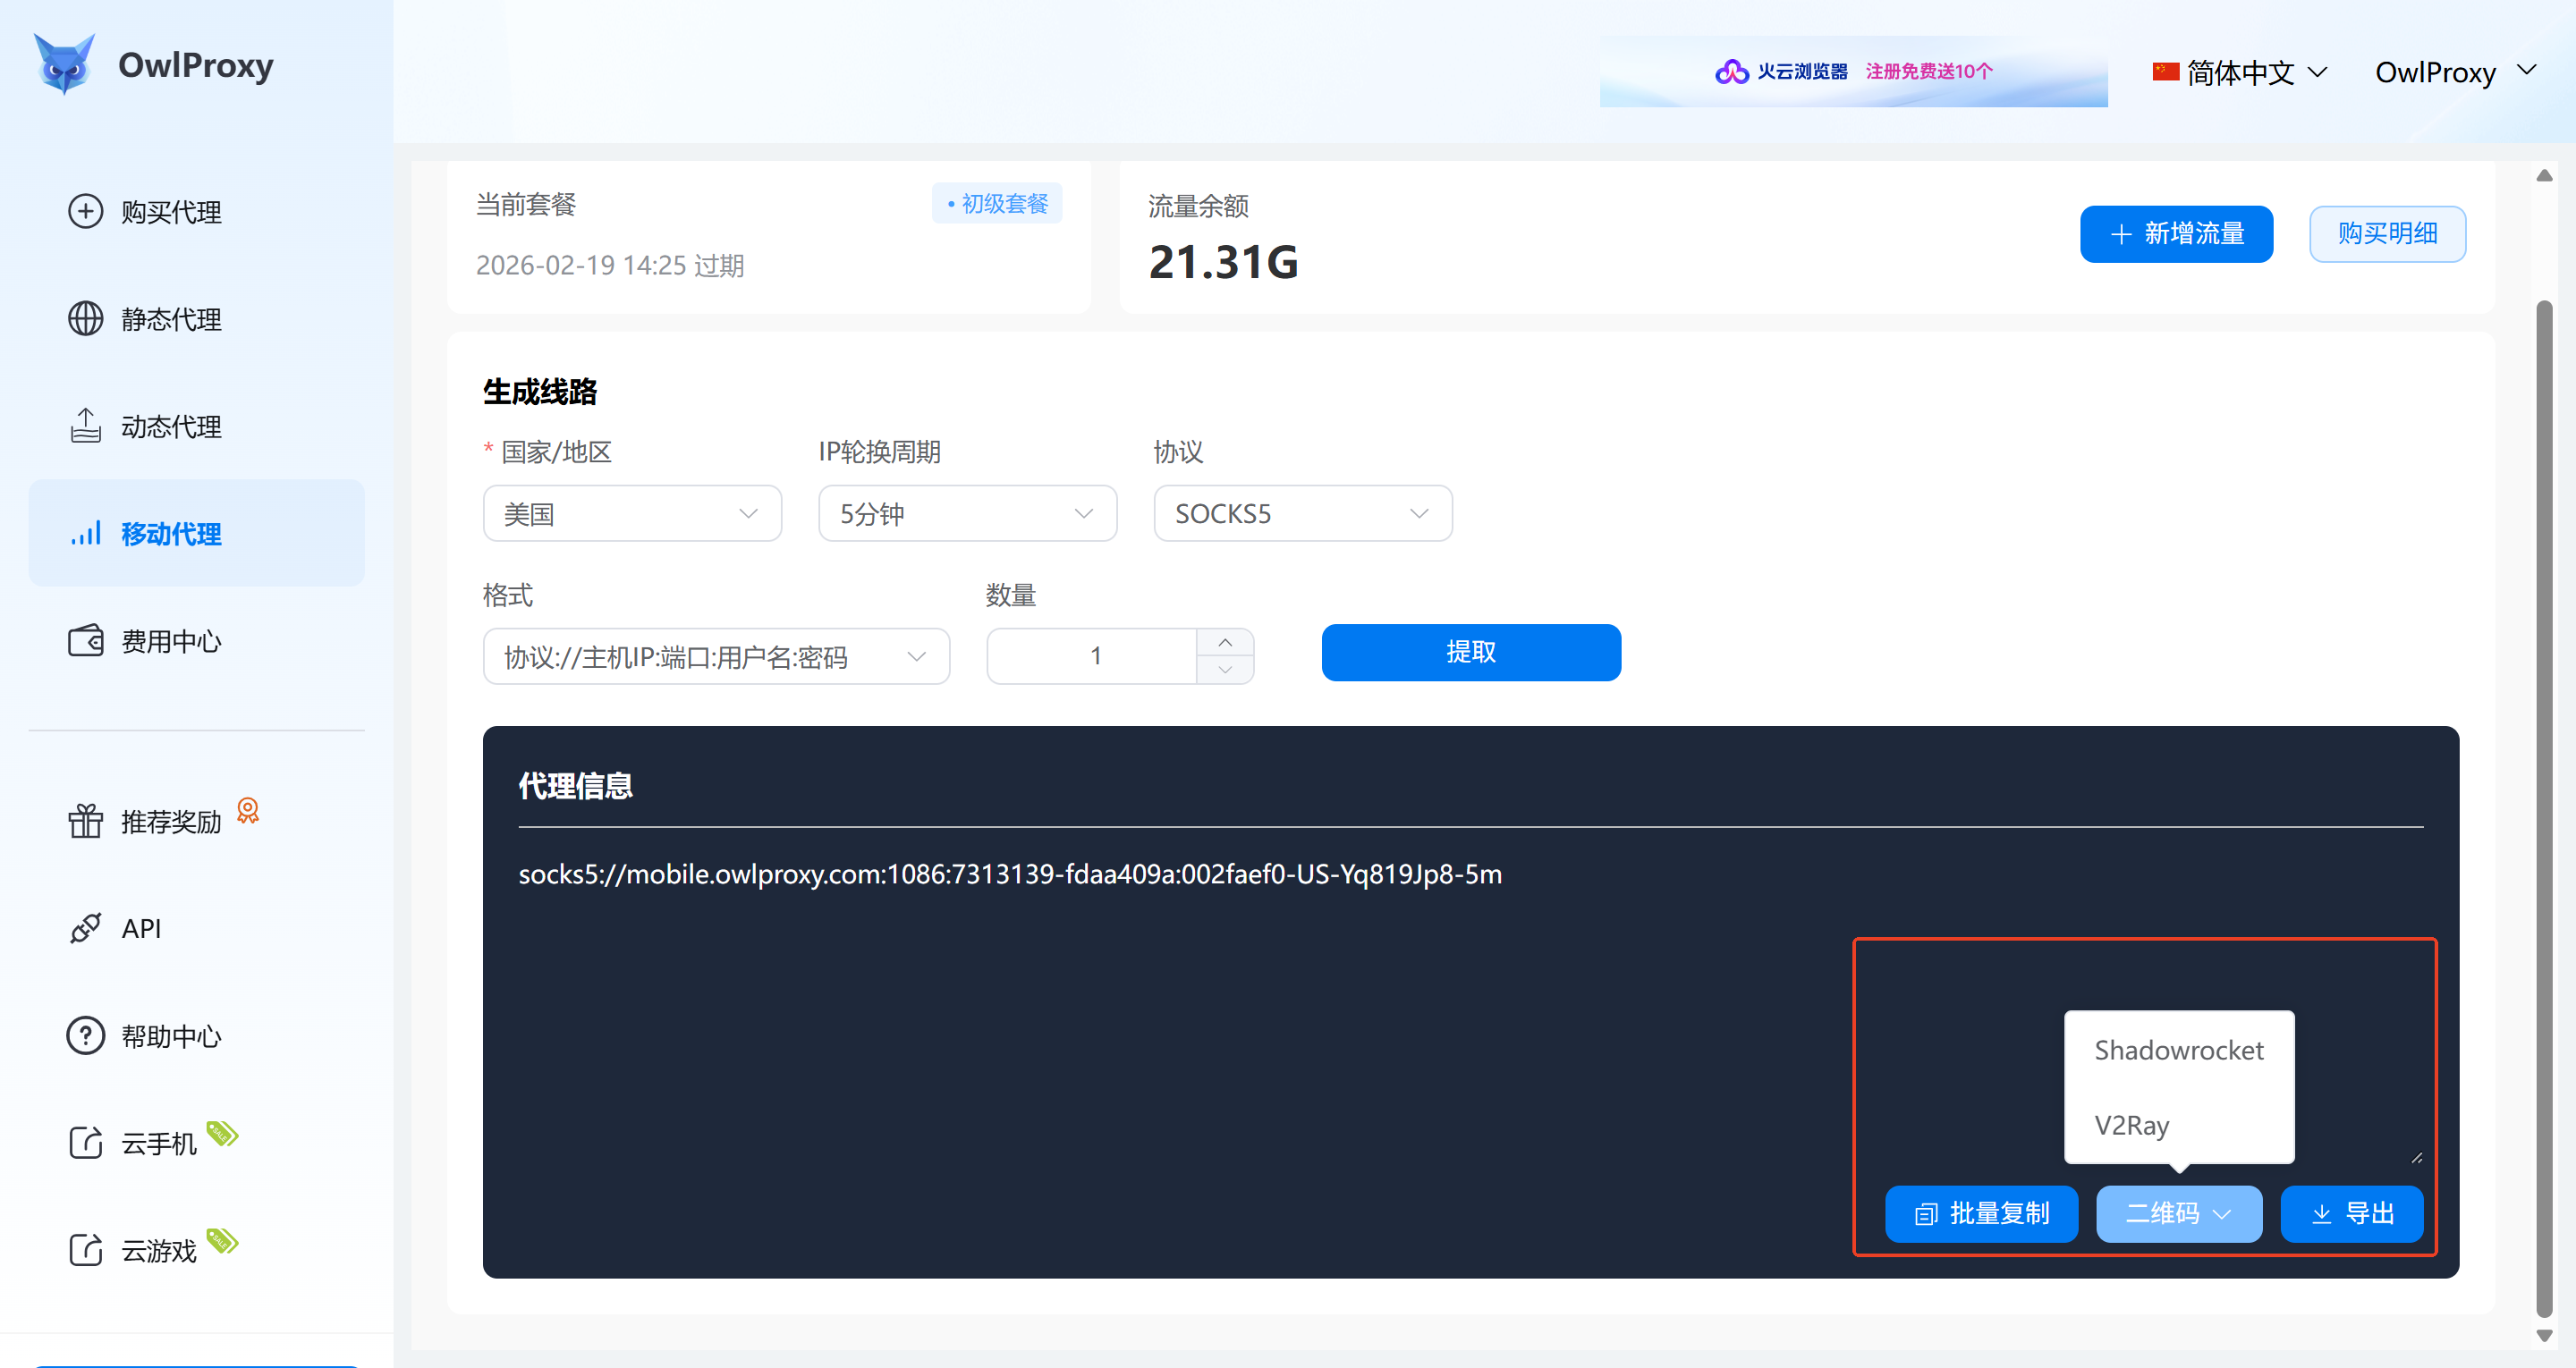Open the 协议 dropdown showing SOCKS5

tap(1302, 514)
